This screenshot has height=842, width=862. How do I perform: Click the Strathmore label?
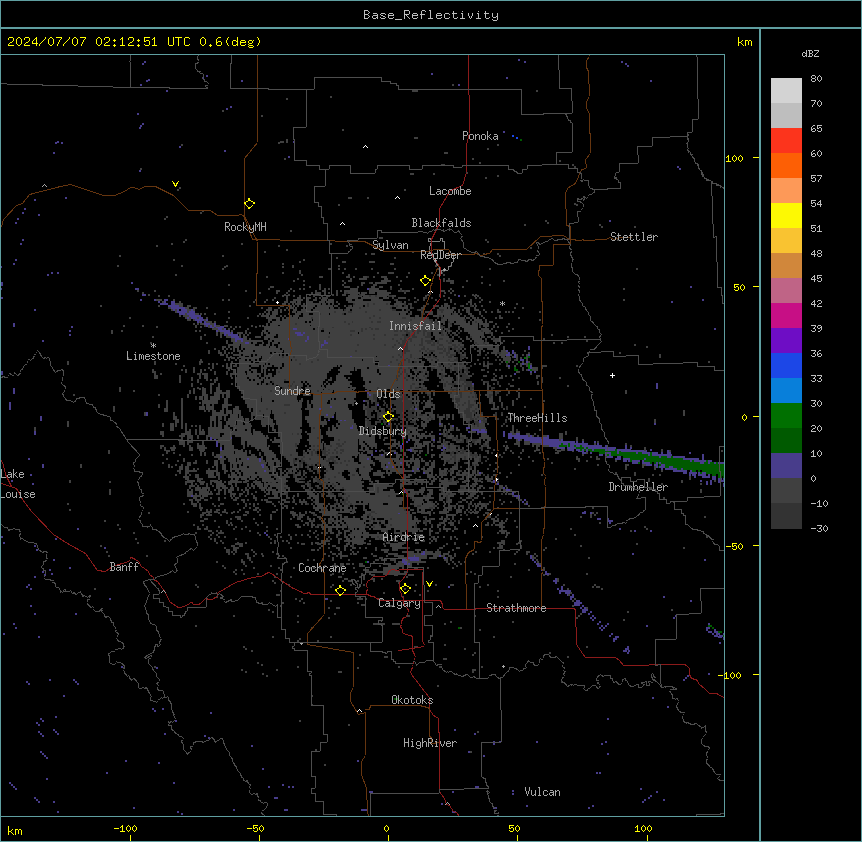(x=516, y=608)
